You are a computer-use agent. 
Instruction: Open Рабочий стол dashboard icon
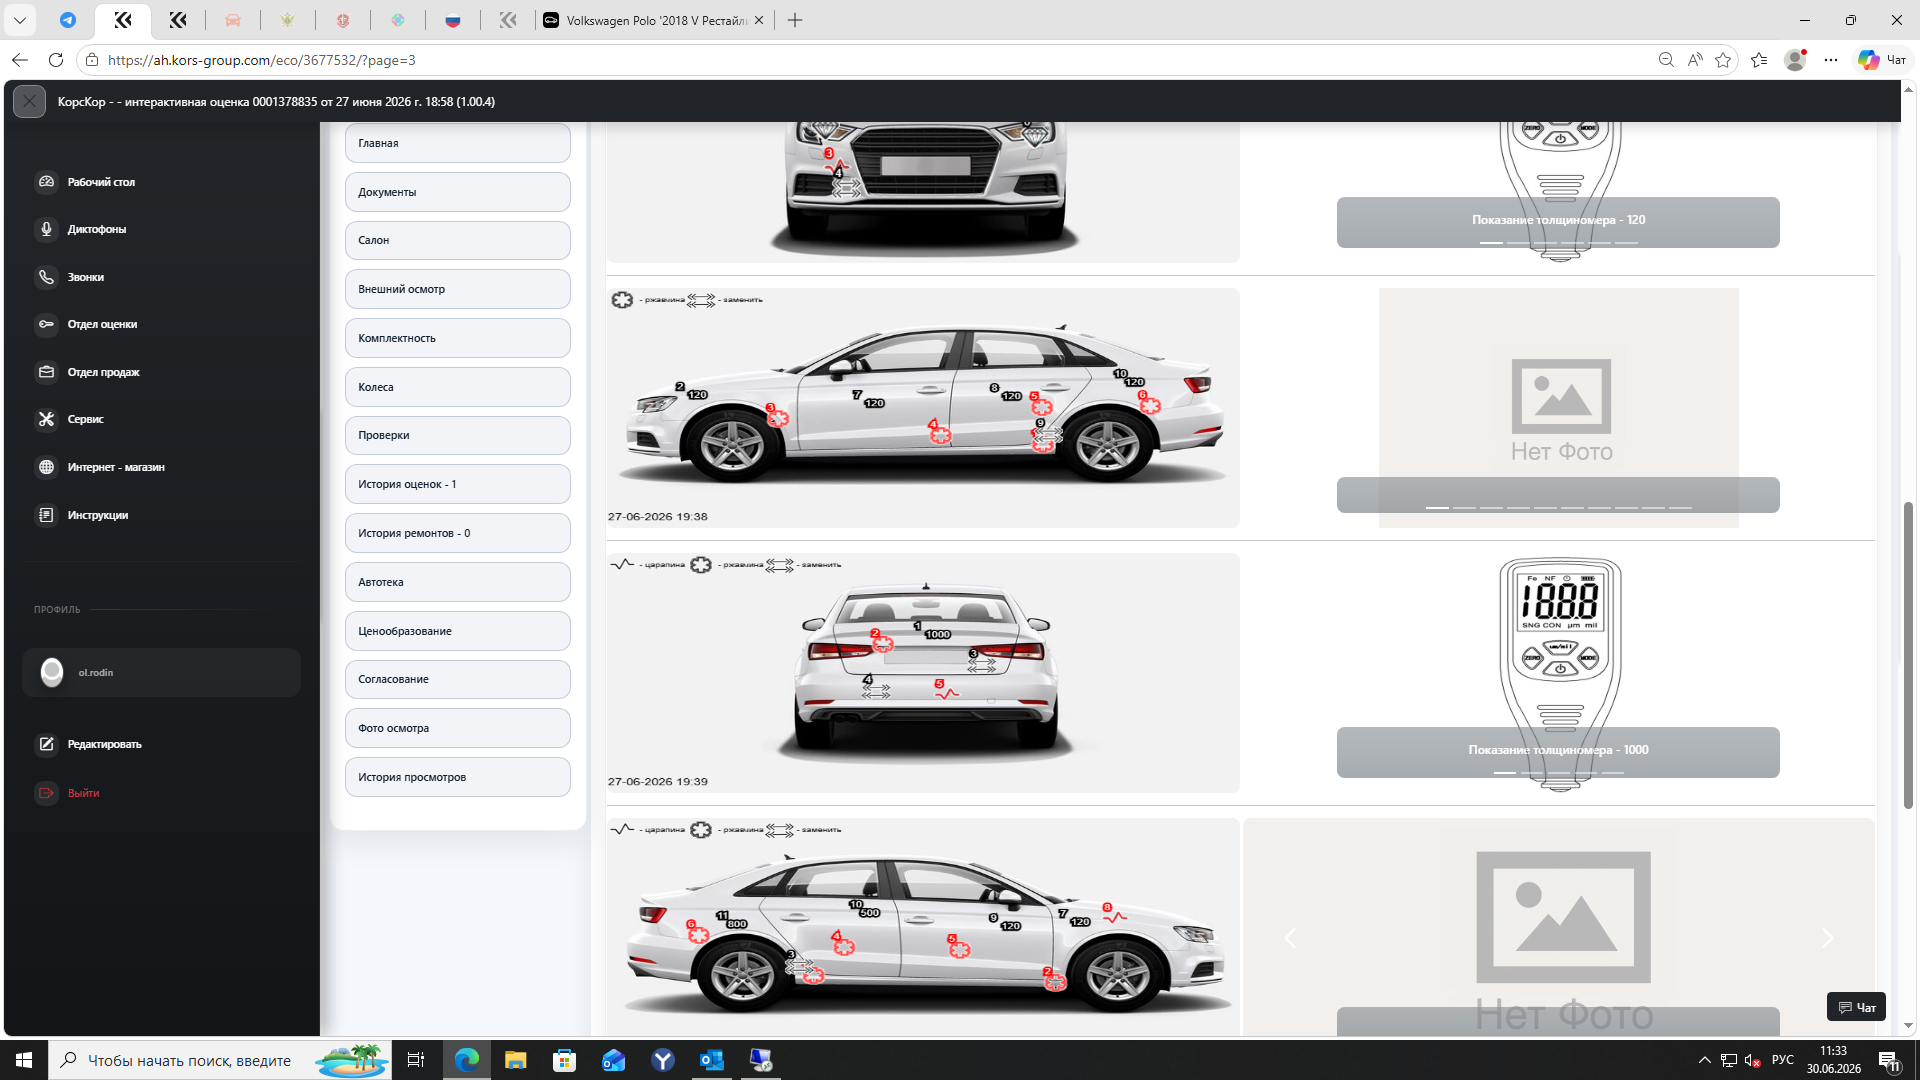[46, 182]
